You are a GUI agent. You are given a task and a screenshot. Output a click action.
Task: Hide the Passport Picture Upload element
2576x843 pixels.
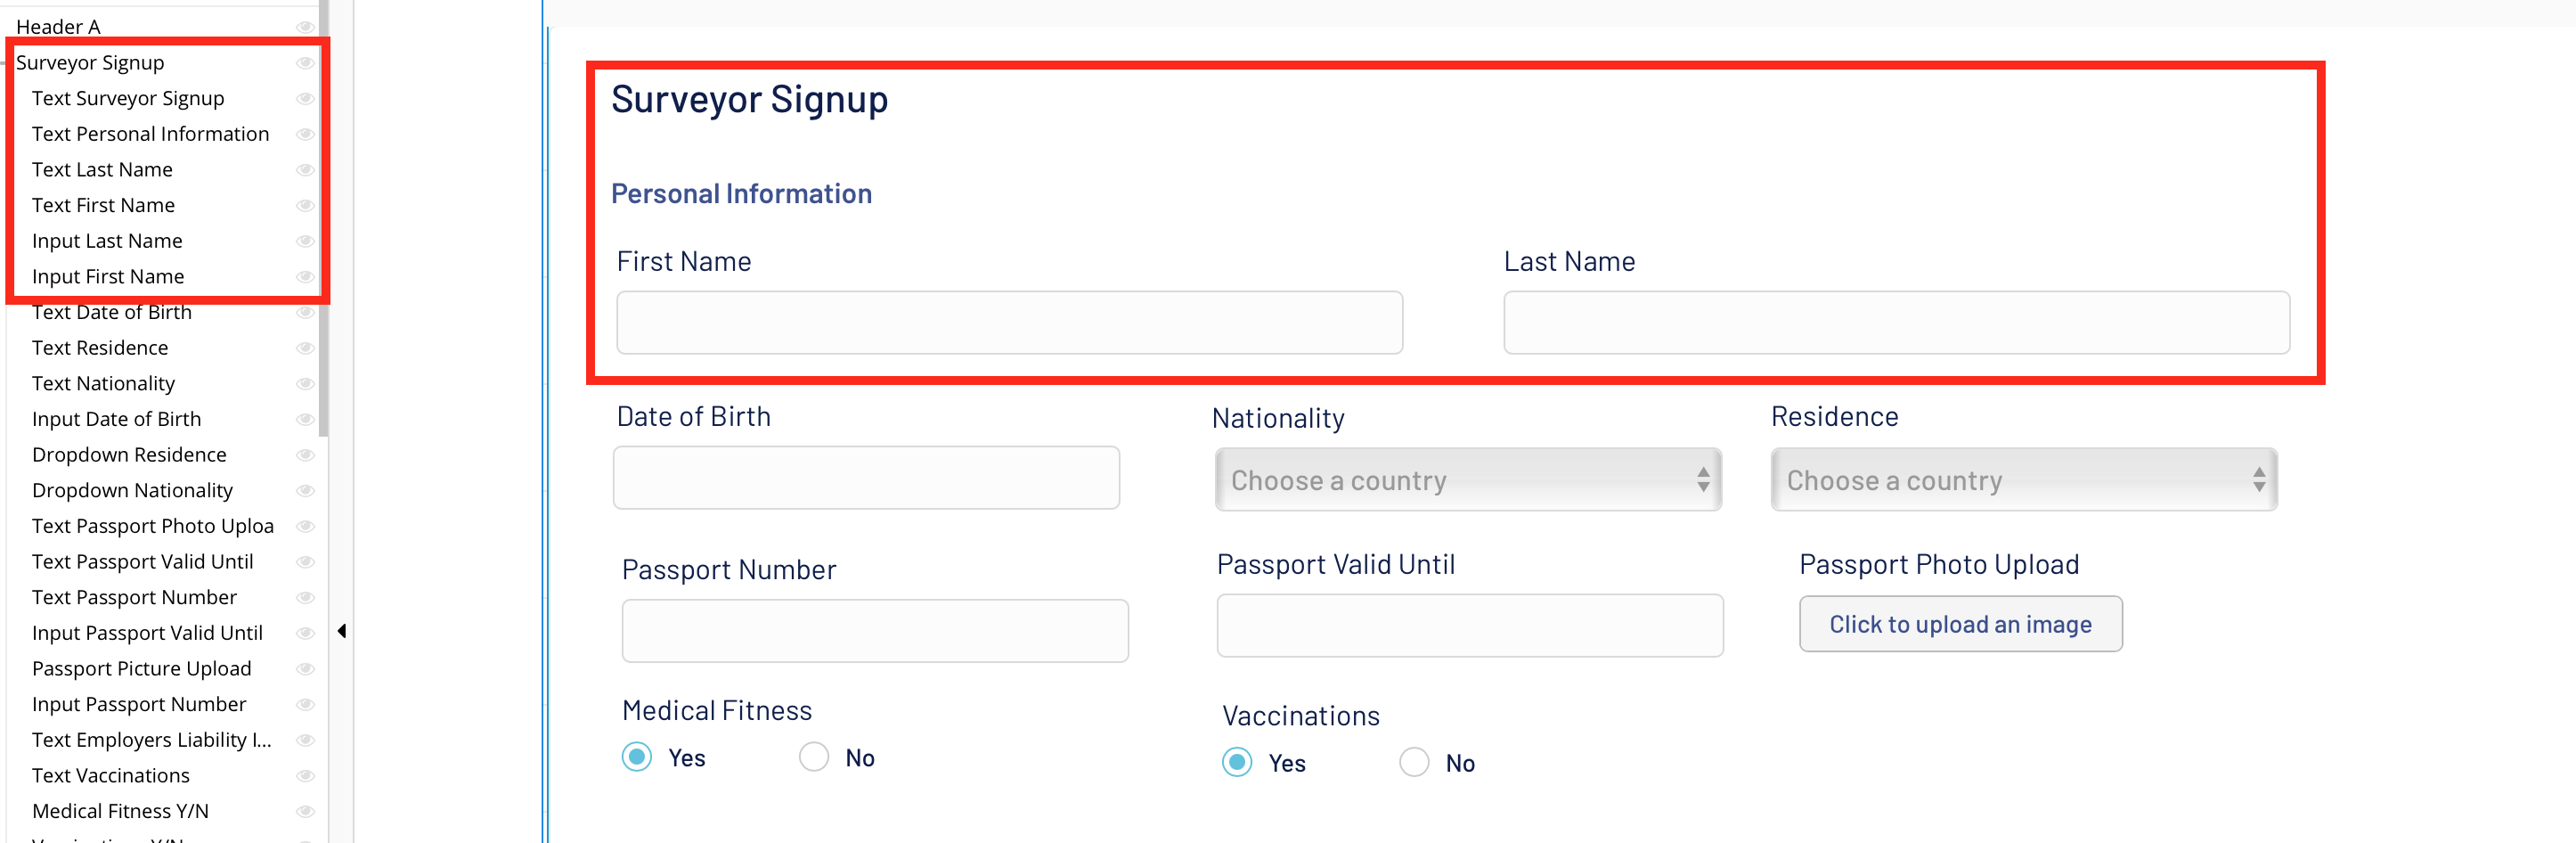tap(305, 669)
